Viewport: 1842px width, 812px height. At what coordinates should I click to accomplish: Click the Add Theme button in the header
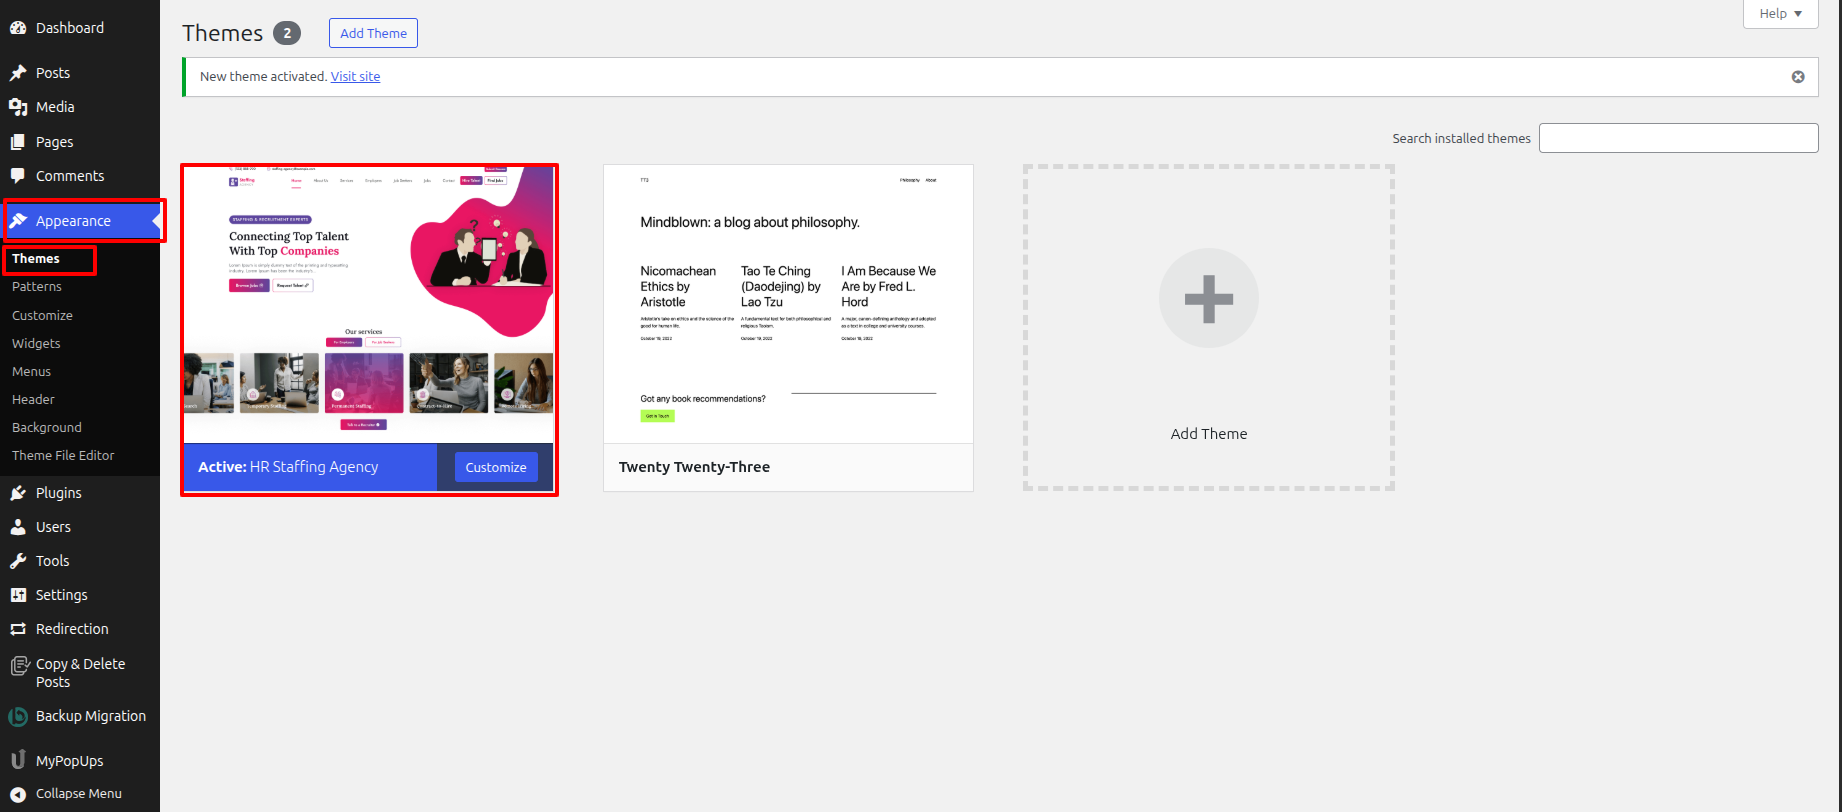click(x=373, y=33)
